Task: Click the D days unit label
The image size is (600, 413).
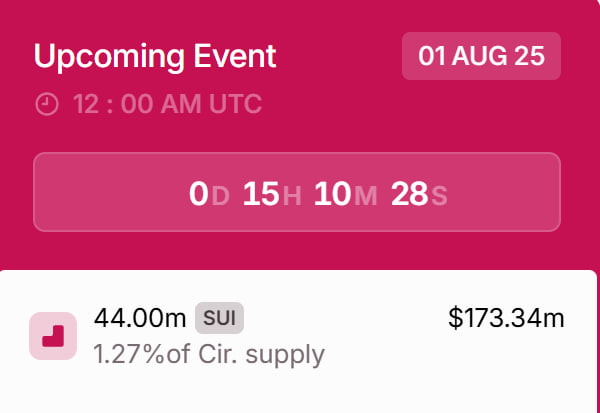Action: [x=221, y=196]
